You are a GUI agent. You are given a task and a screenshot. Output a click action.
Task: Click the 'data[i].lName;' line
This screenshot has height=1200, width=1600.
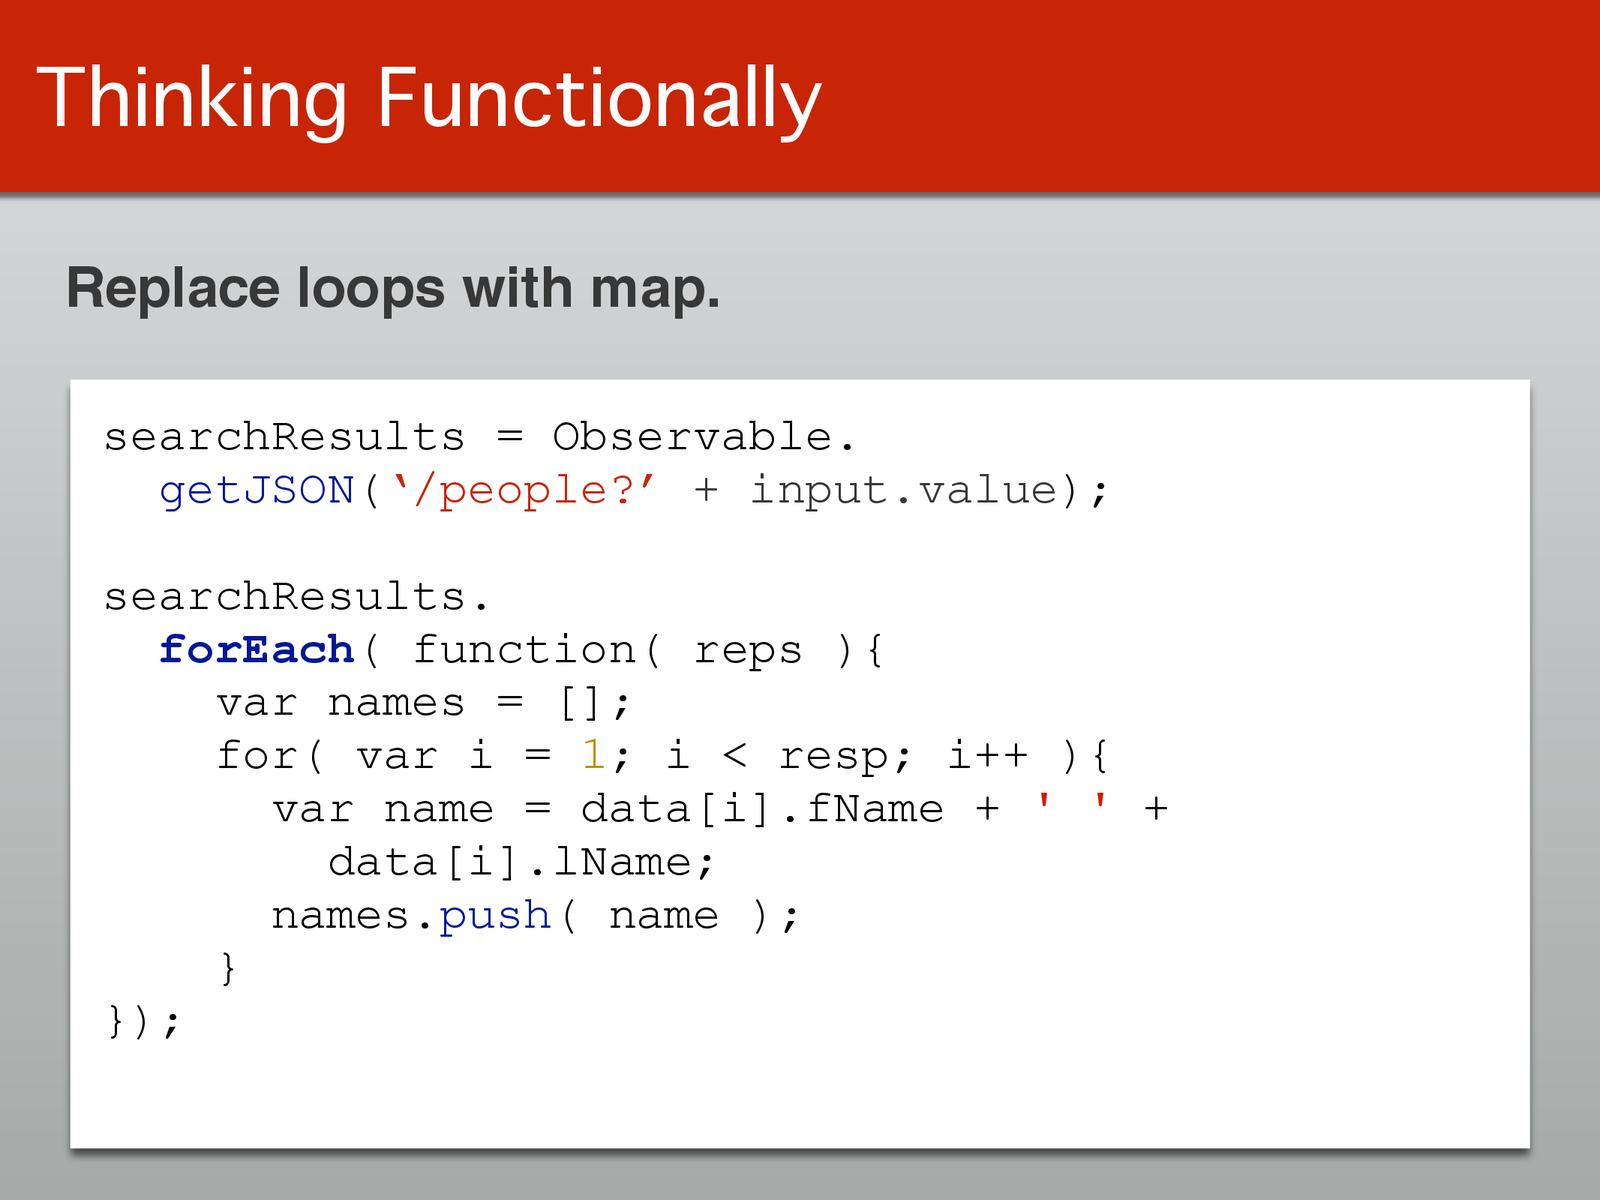pos(522,862)
